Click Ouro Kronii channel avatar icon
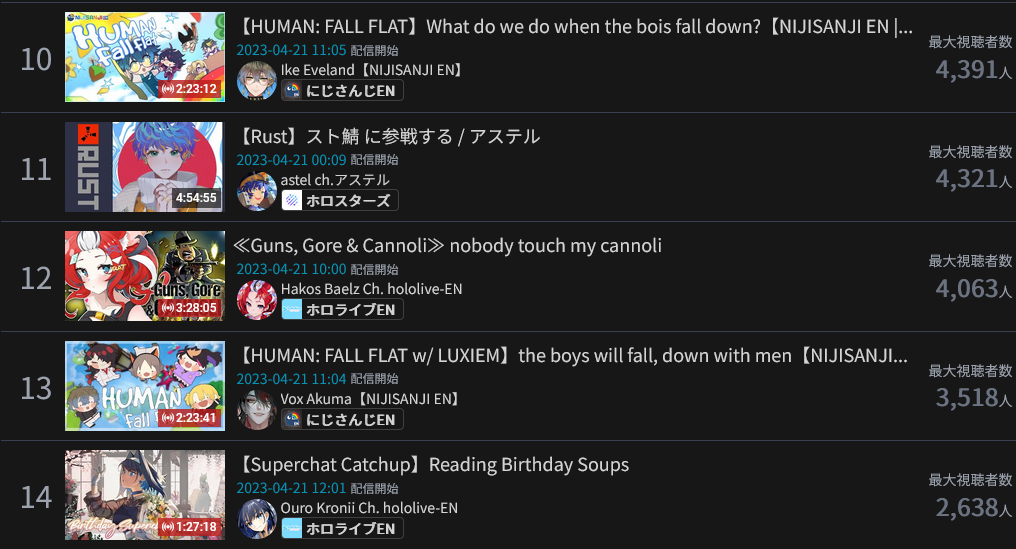 [x=256, y=519]
